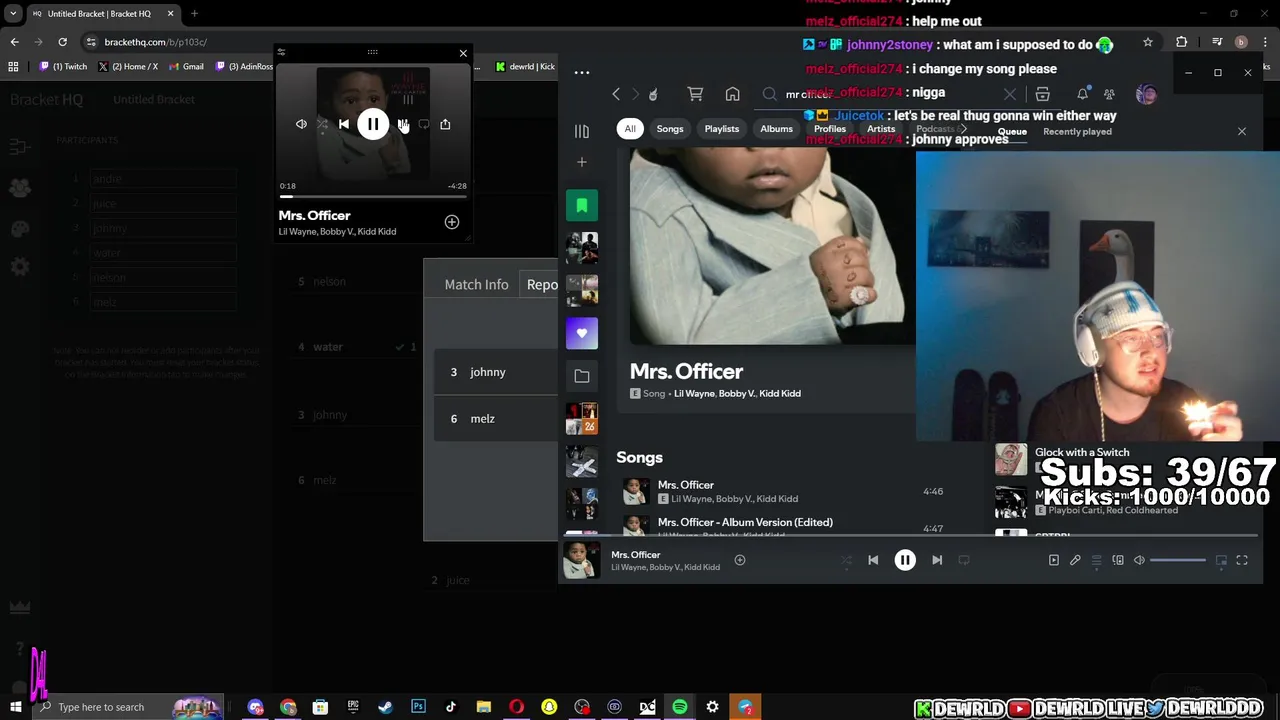Toggle repeat in Spotify bottom bar

pos(964,561)
